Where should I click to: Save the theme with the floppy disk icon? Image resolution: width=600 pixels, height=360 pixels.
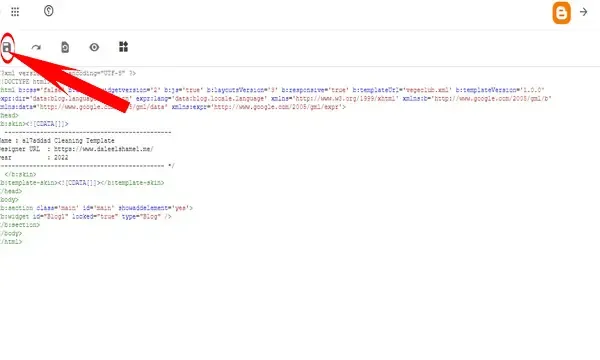coord(7,47)
